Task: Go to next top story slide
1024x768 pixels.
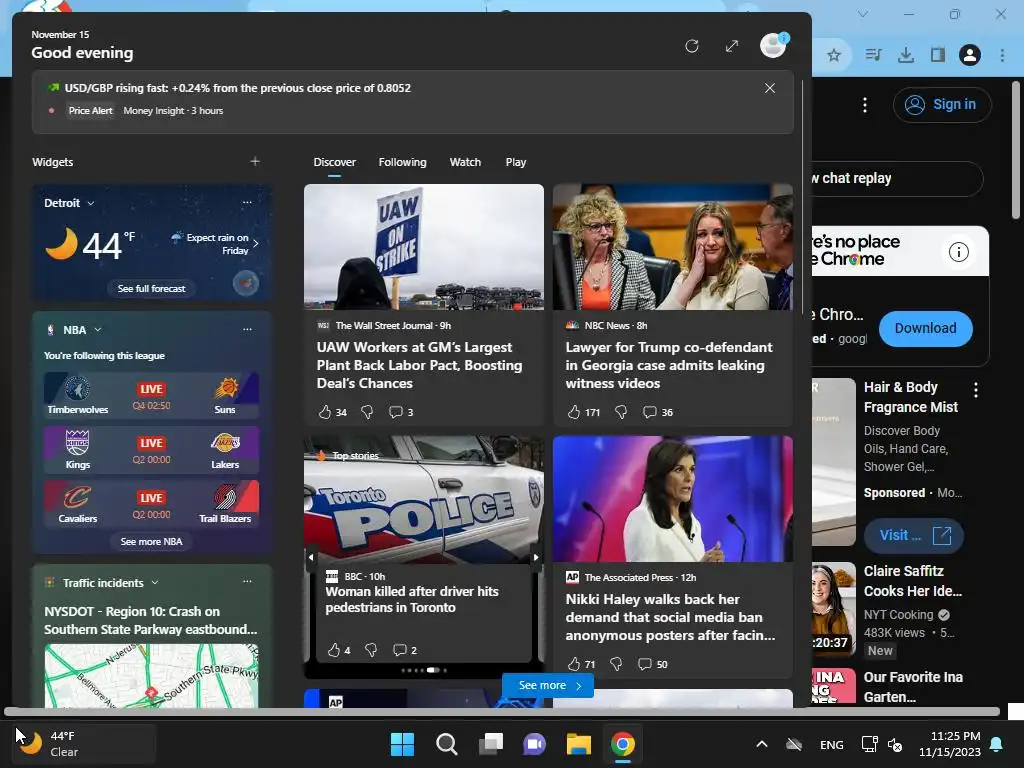Action: (x=536, y=557)
